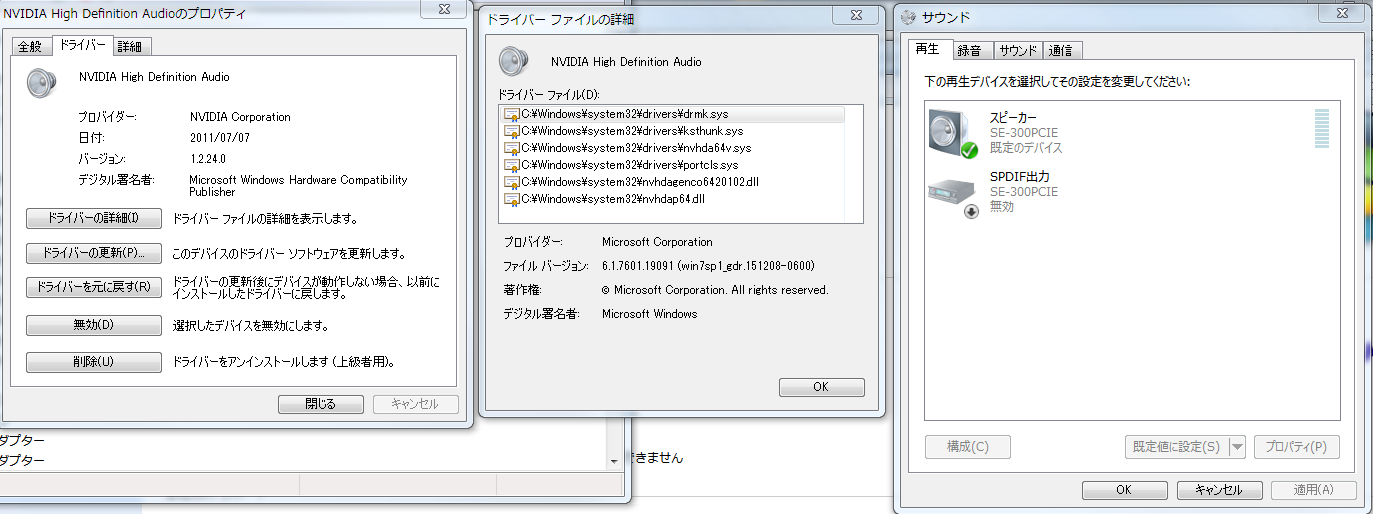Click キャンセル in the サウンド window
This screenshot has height=514, width=1373.
[x=1218, y=490]
